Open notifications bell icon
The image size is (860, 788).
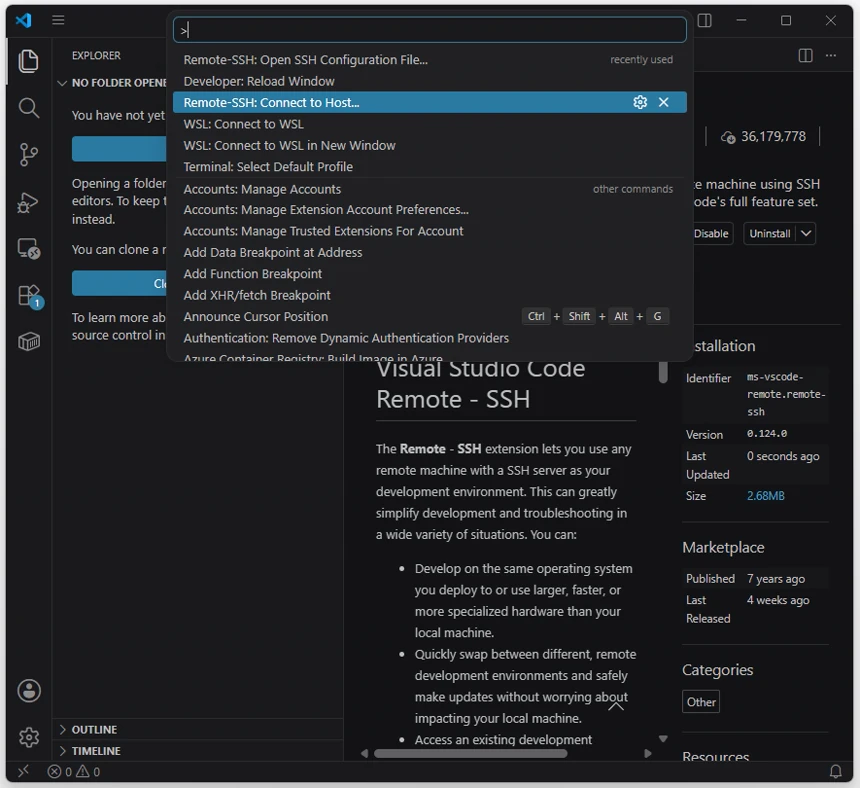(835, 772)
